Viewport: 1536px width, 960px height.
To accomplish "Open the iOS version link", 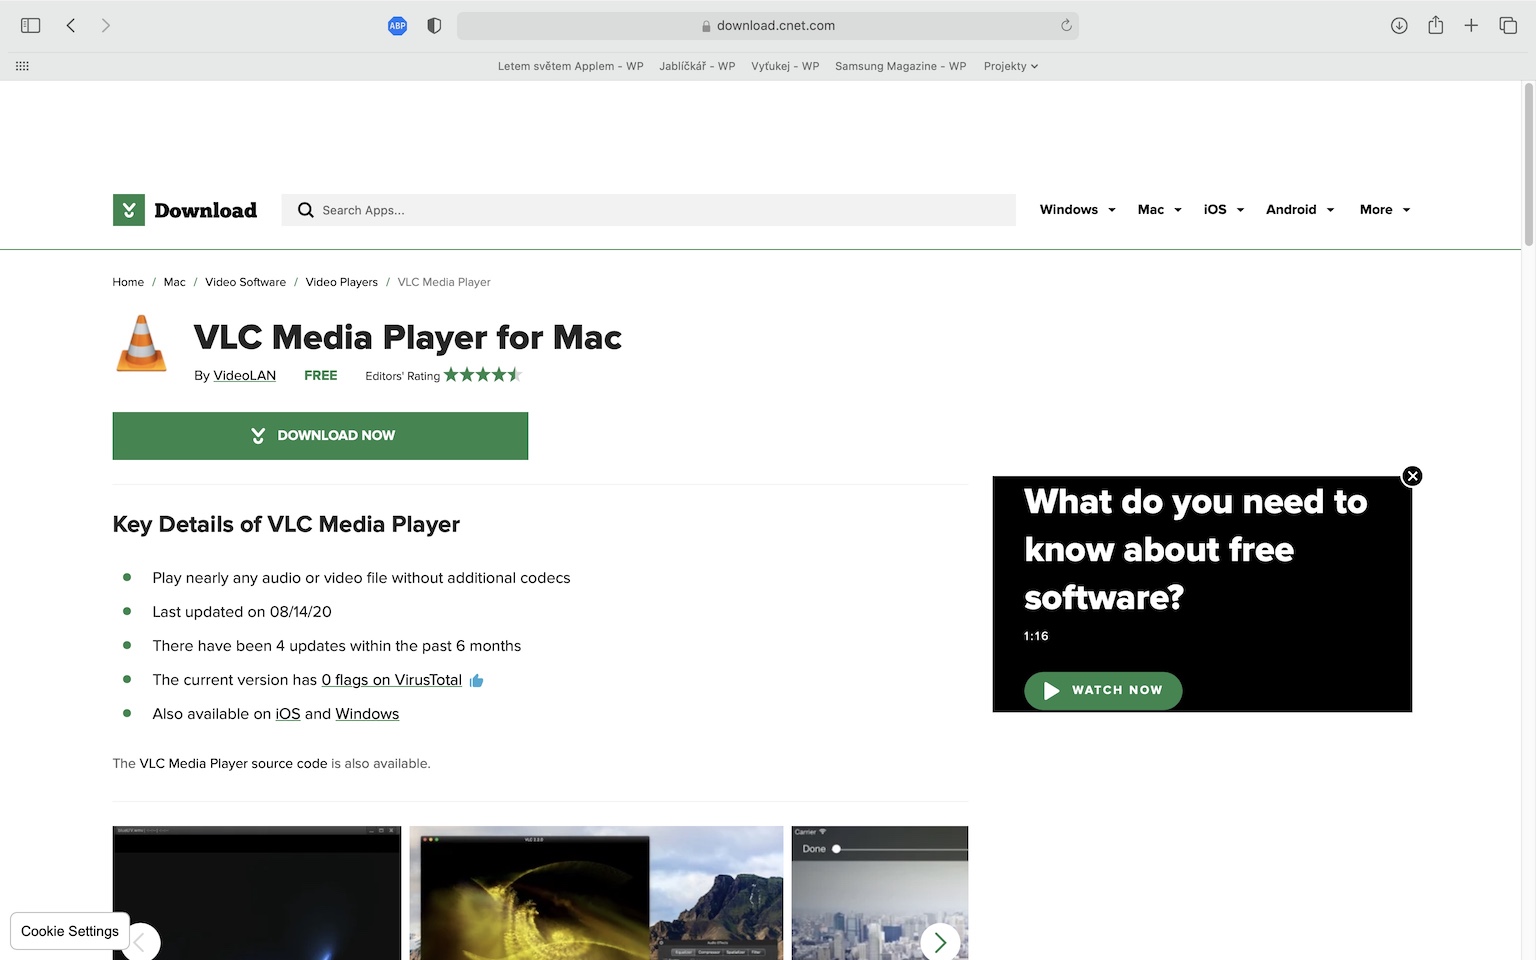I will [288, 714].
